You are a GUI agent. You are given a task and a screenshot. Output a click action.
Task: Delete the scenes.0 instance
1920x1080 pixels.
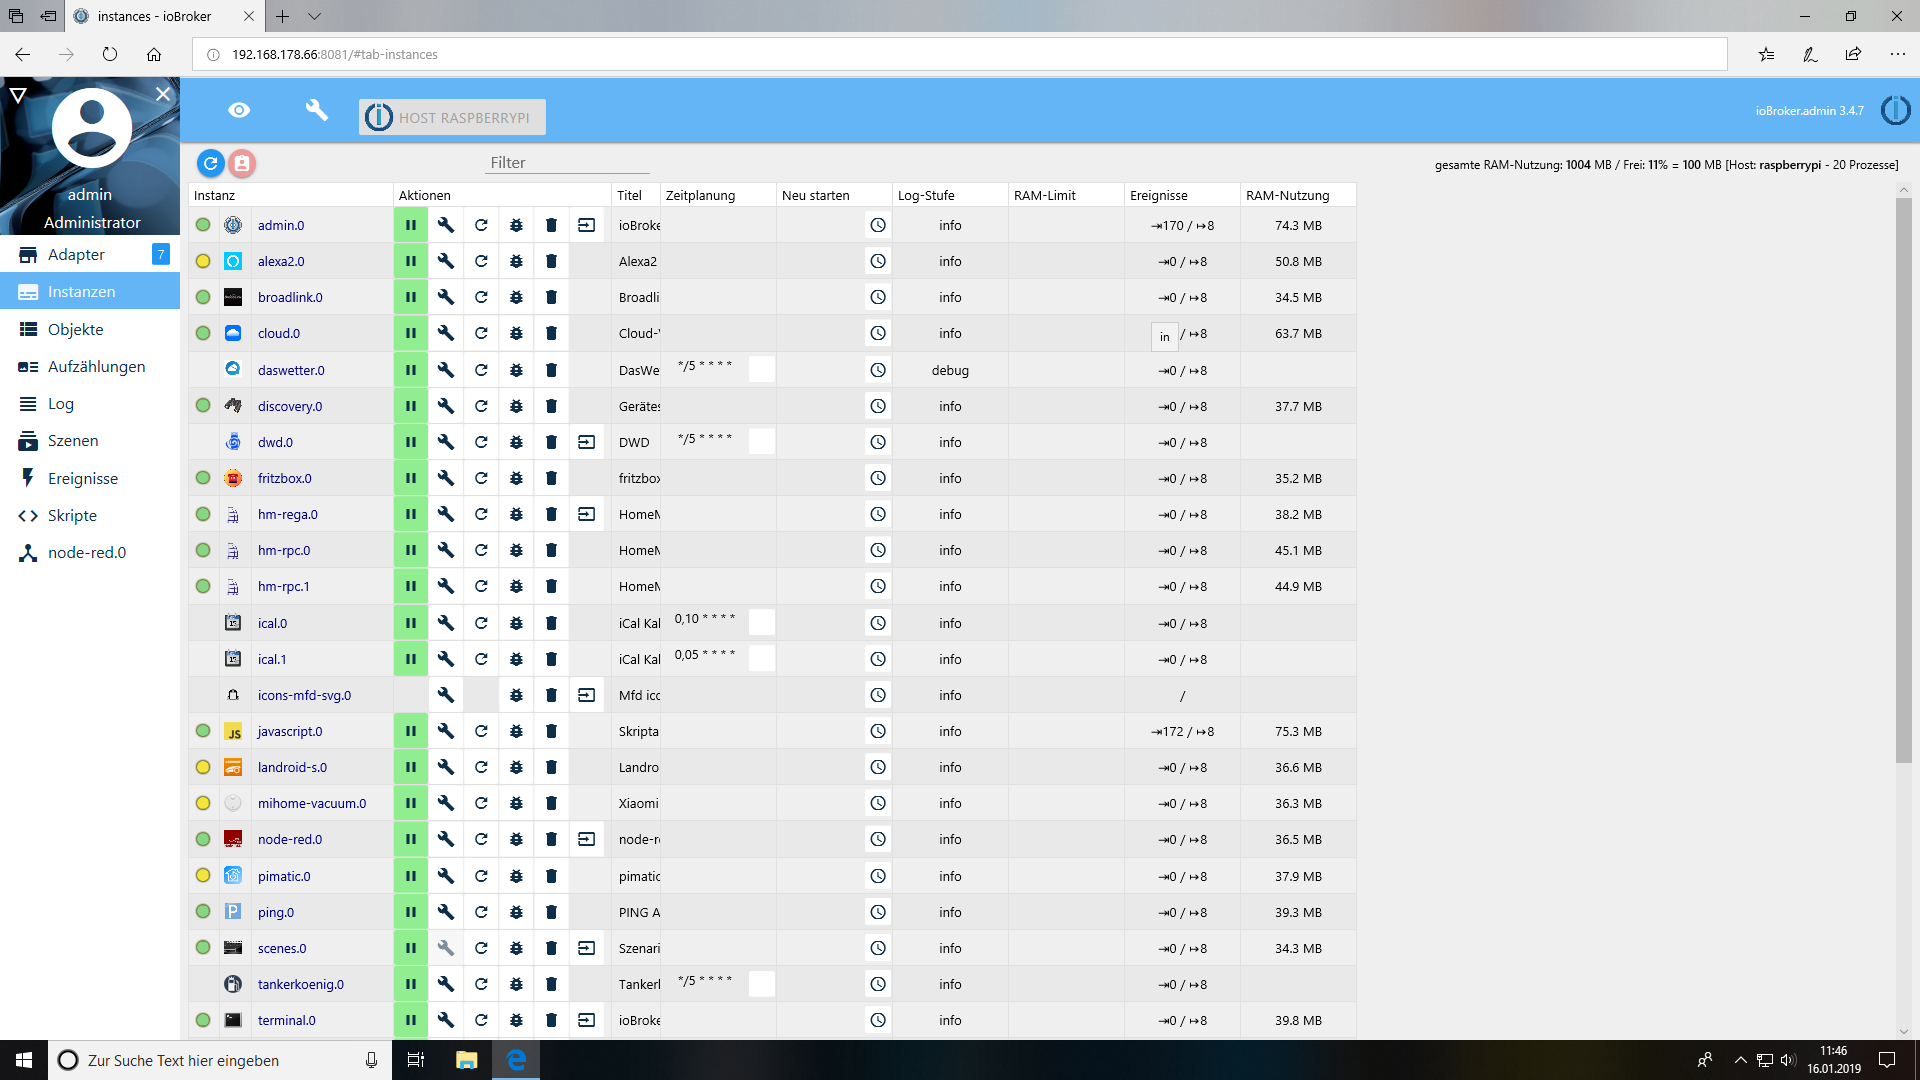551,948
